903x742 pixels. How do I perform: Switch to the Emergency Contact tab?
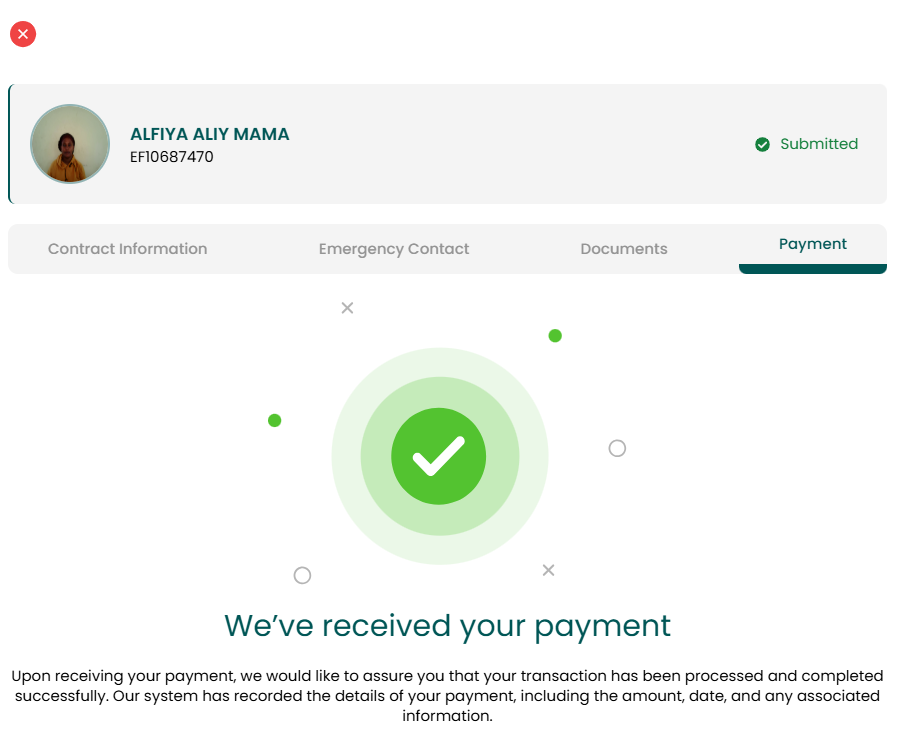click(x=394, y=249)
